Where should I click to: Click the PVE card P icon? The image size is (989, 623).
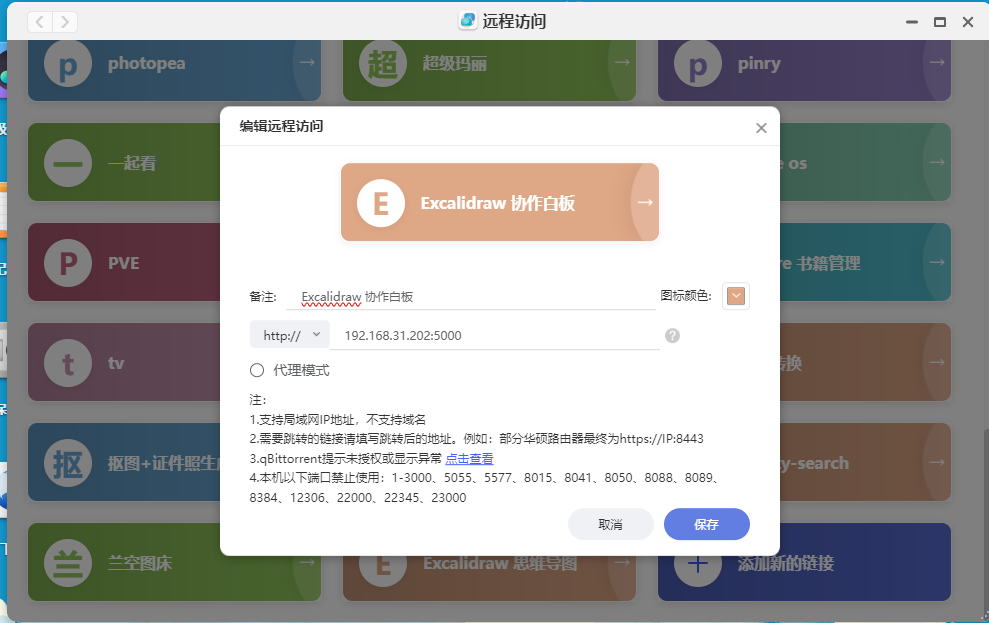click(68, 263)
